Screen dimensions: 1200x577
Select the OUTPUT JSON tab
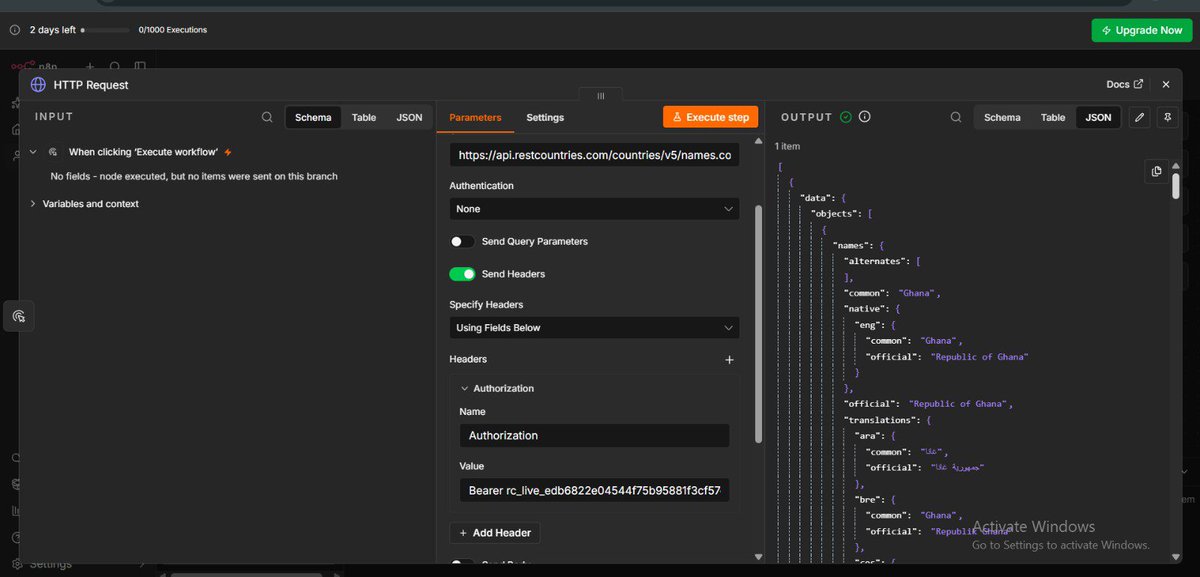(x=1098, y=117)
